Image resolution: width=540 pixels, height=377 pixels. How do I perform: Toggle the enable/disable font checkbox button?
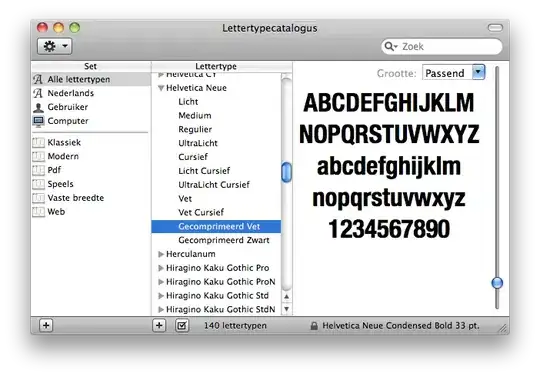182,325
